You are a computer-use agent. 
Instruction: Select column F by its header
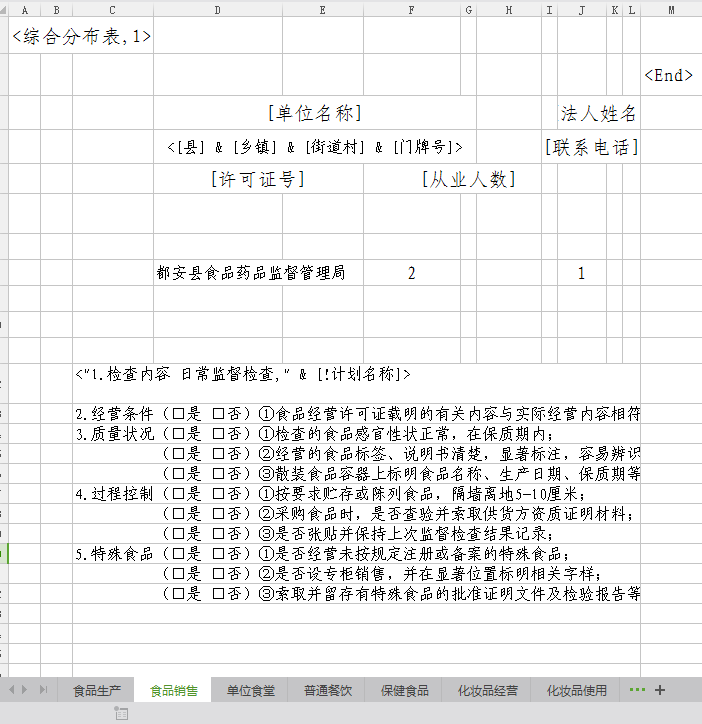click(411, 9)
